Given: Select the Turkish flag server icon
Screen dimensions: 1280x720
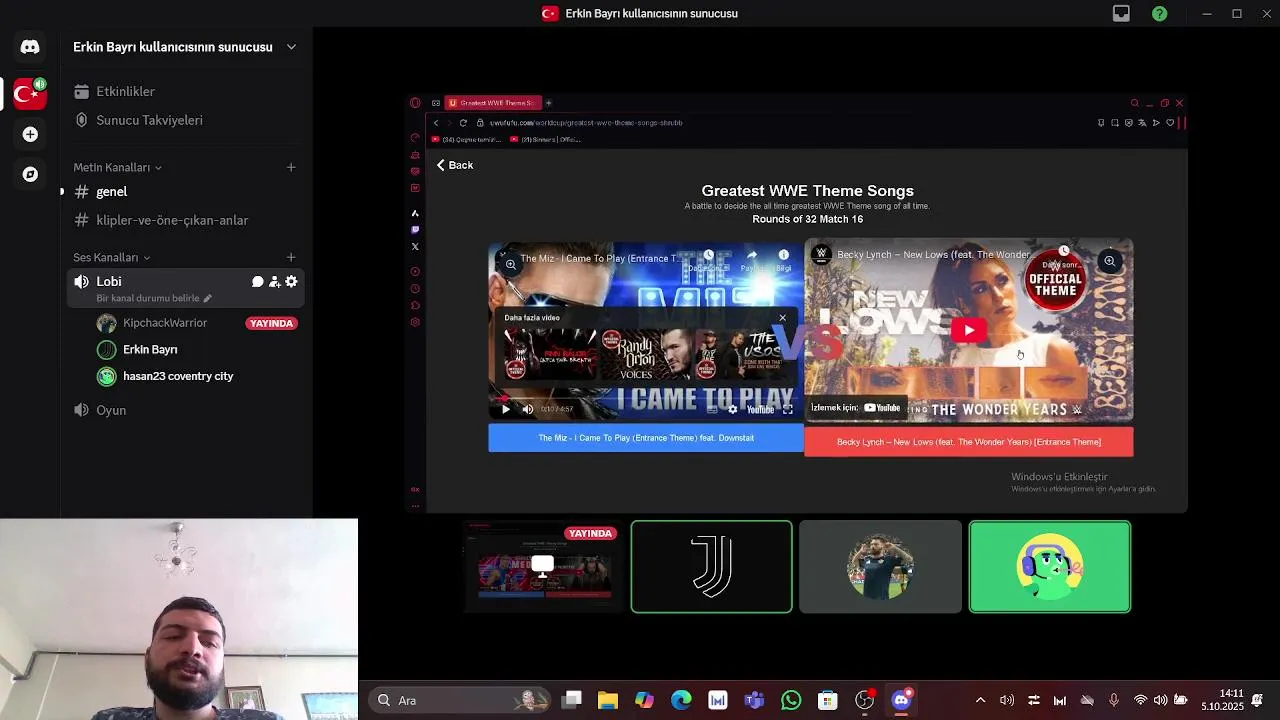Looking at the screenshot, I should click(x=30, y=94).
